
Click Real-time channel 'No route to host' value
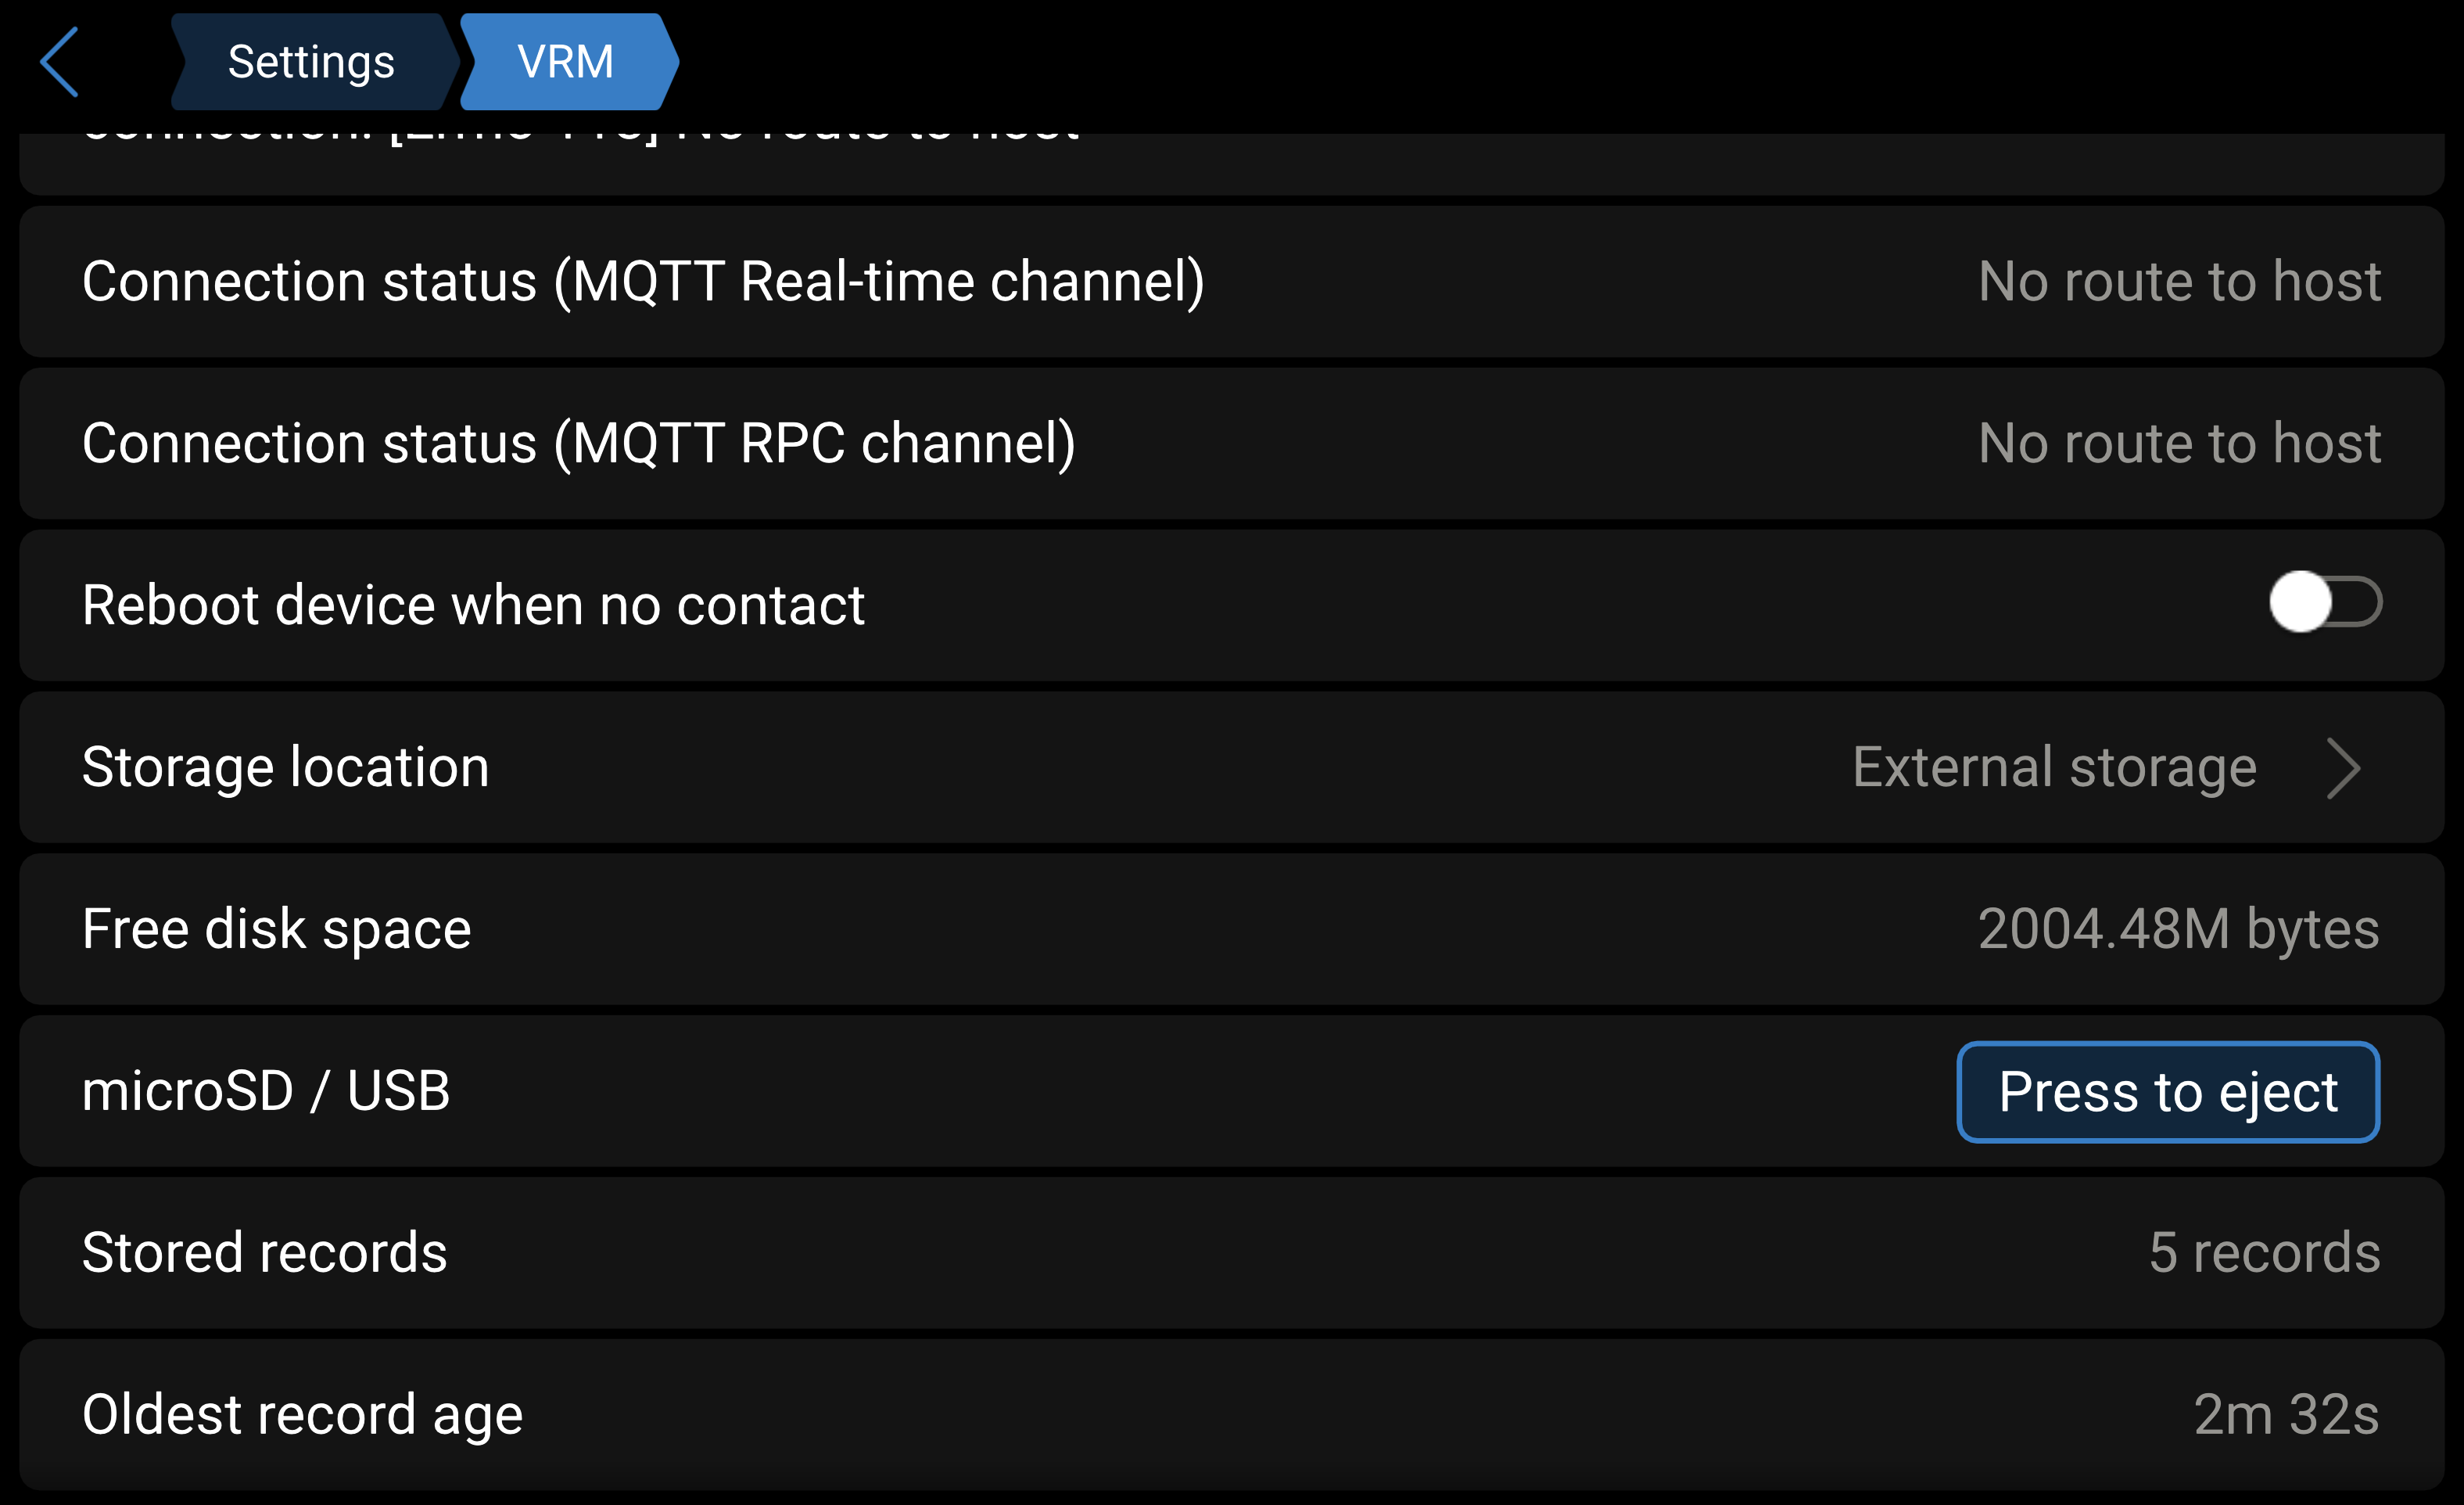[x=2179, y=282]
